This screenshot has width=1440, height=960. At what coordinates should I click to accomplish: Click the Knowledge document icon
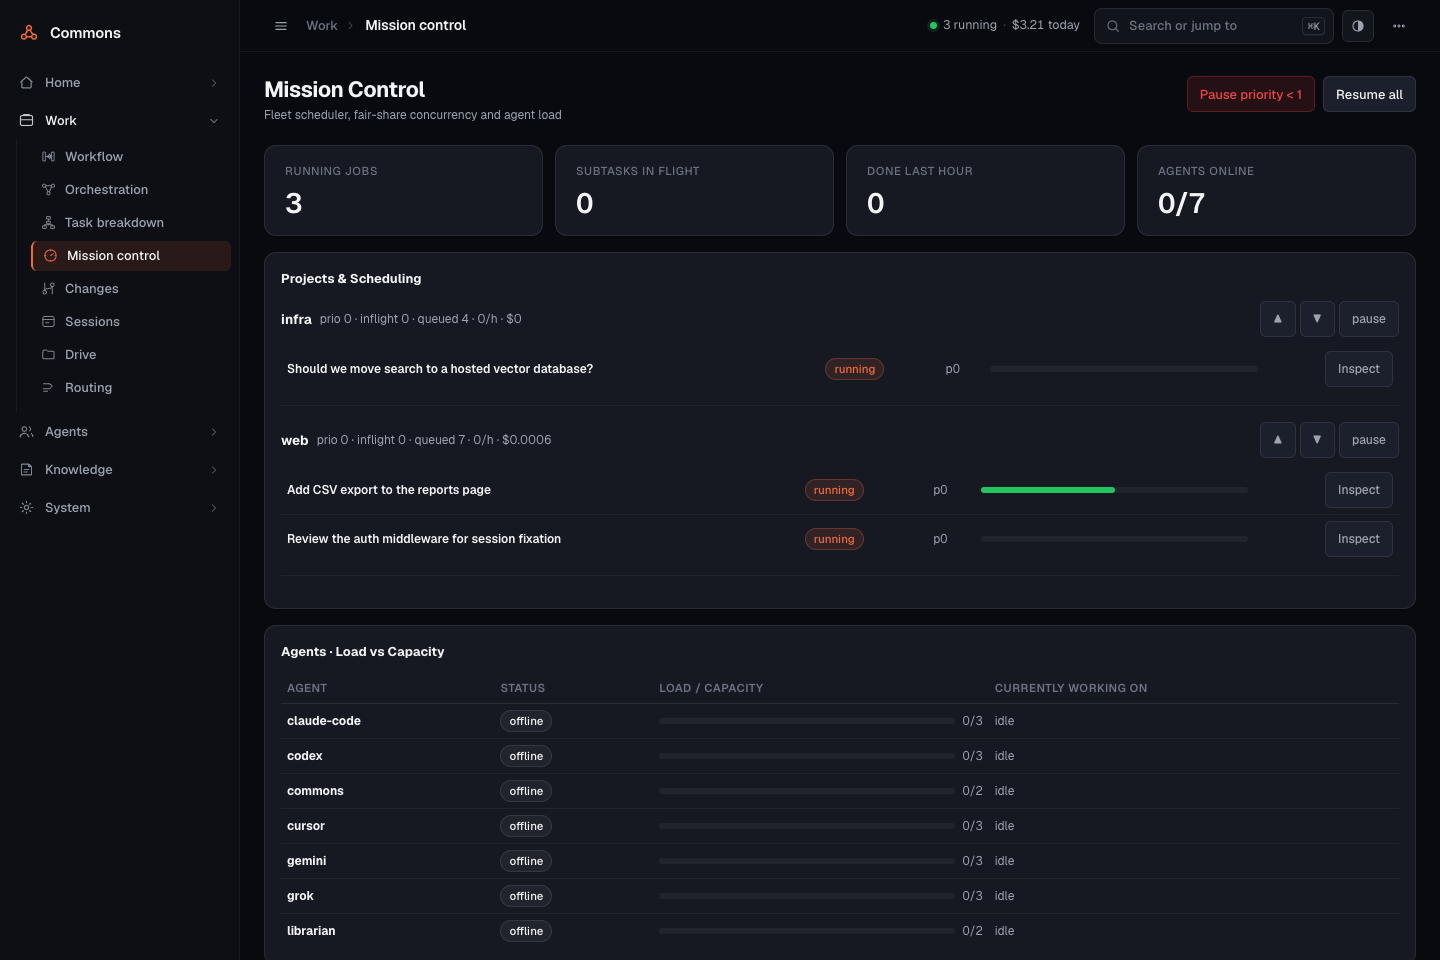(27, 470)
